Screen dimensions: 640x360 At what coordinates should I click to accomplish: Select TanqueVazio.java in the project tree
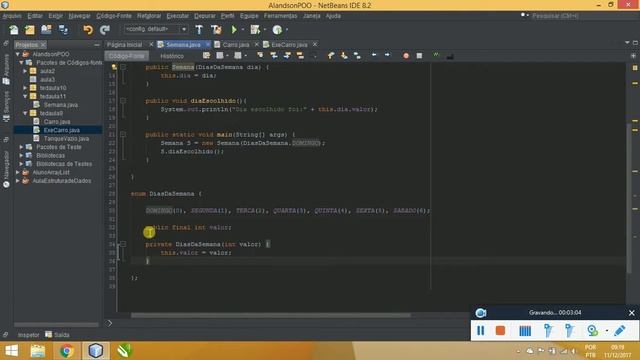point(66,139)
